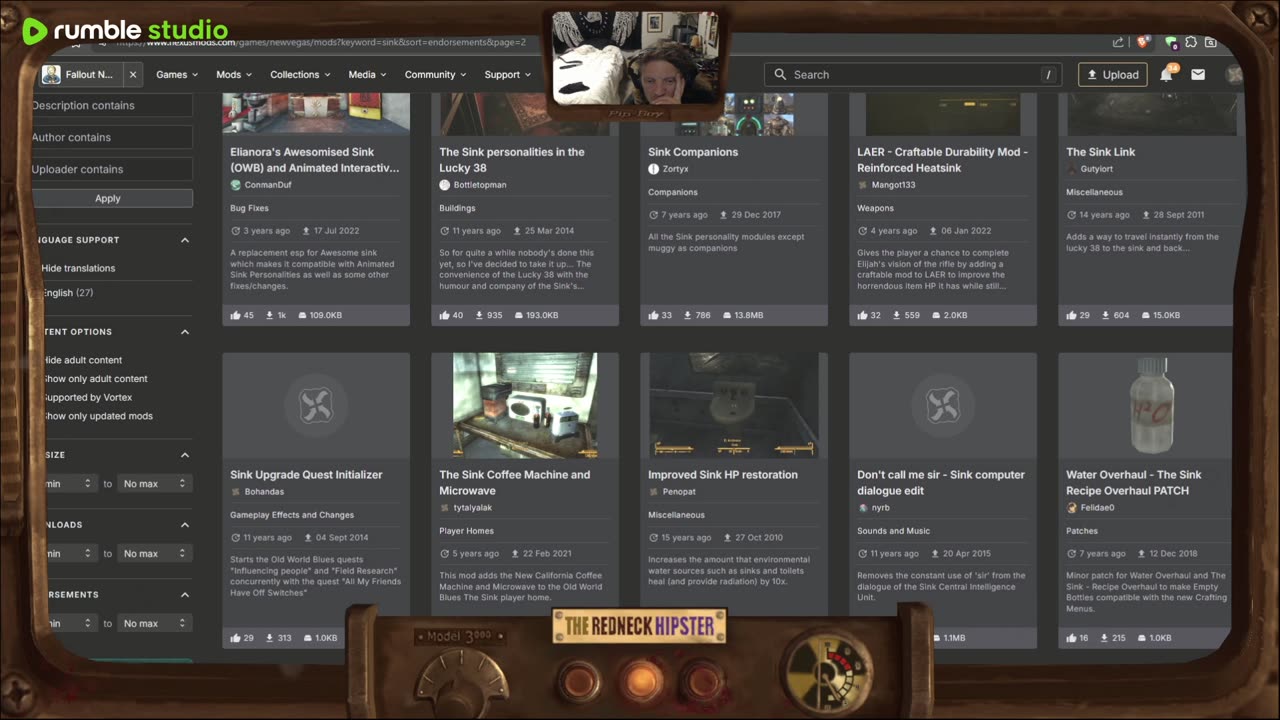Image resolution: width=1280 pixels, height=720 pixels.
Task: Collapse the Downloads filter section
Action: click(x=185, y=525)
